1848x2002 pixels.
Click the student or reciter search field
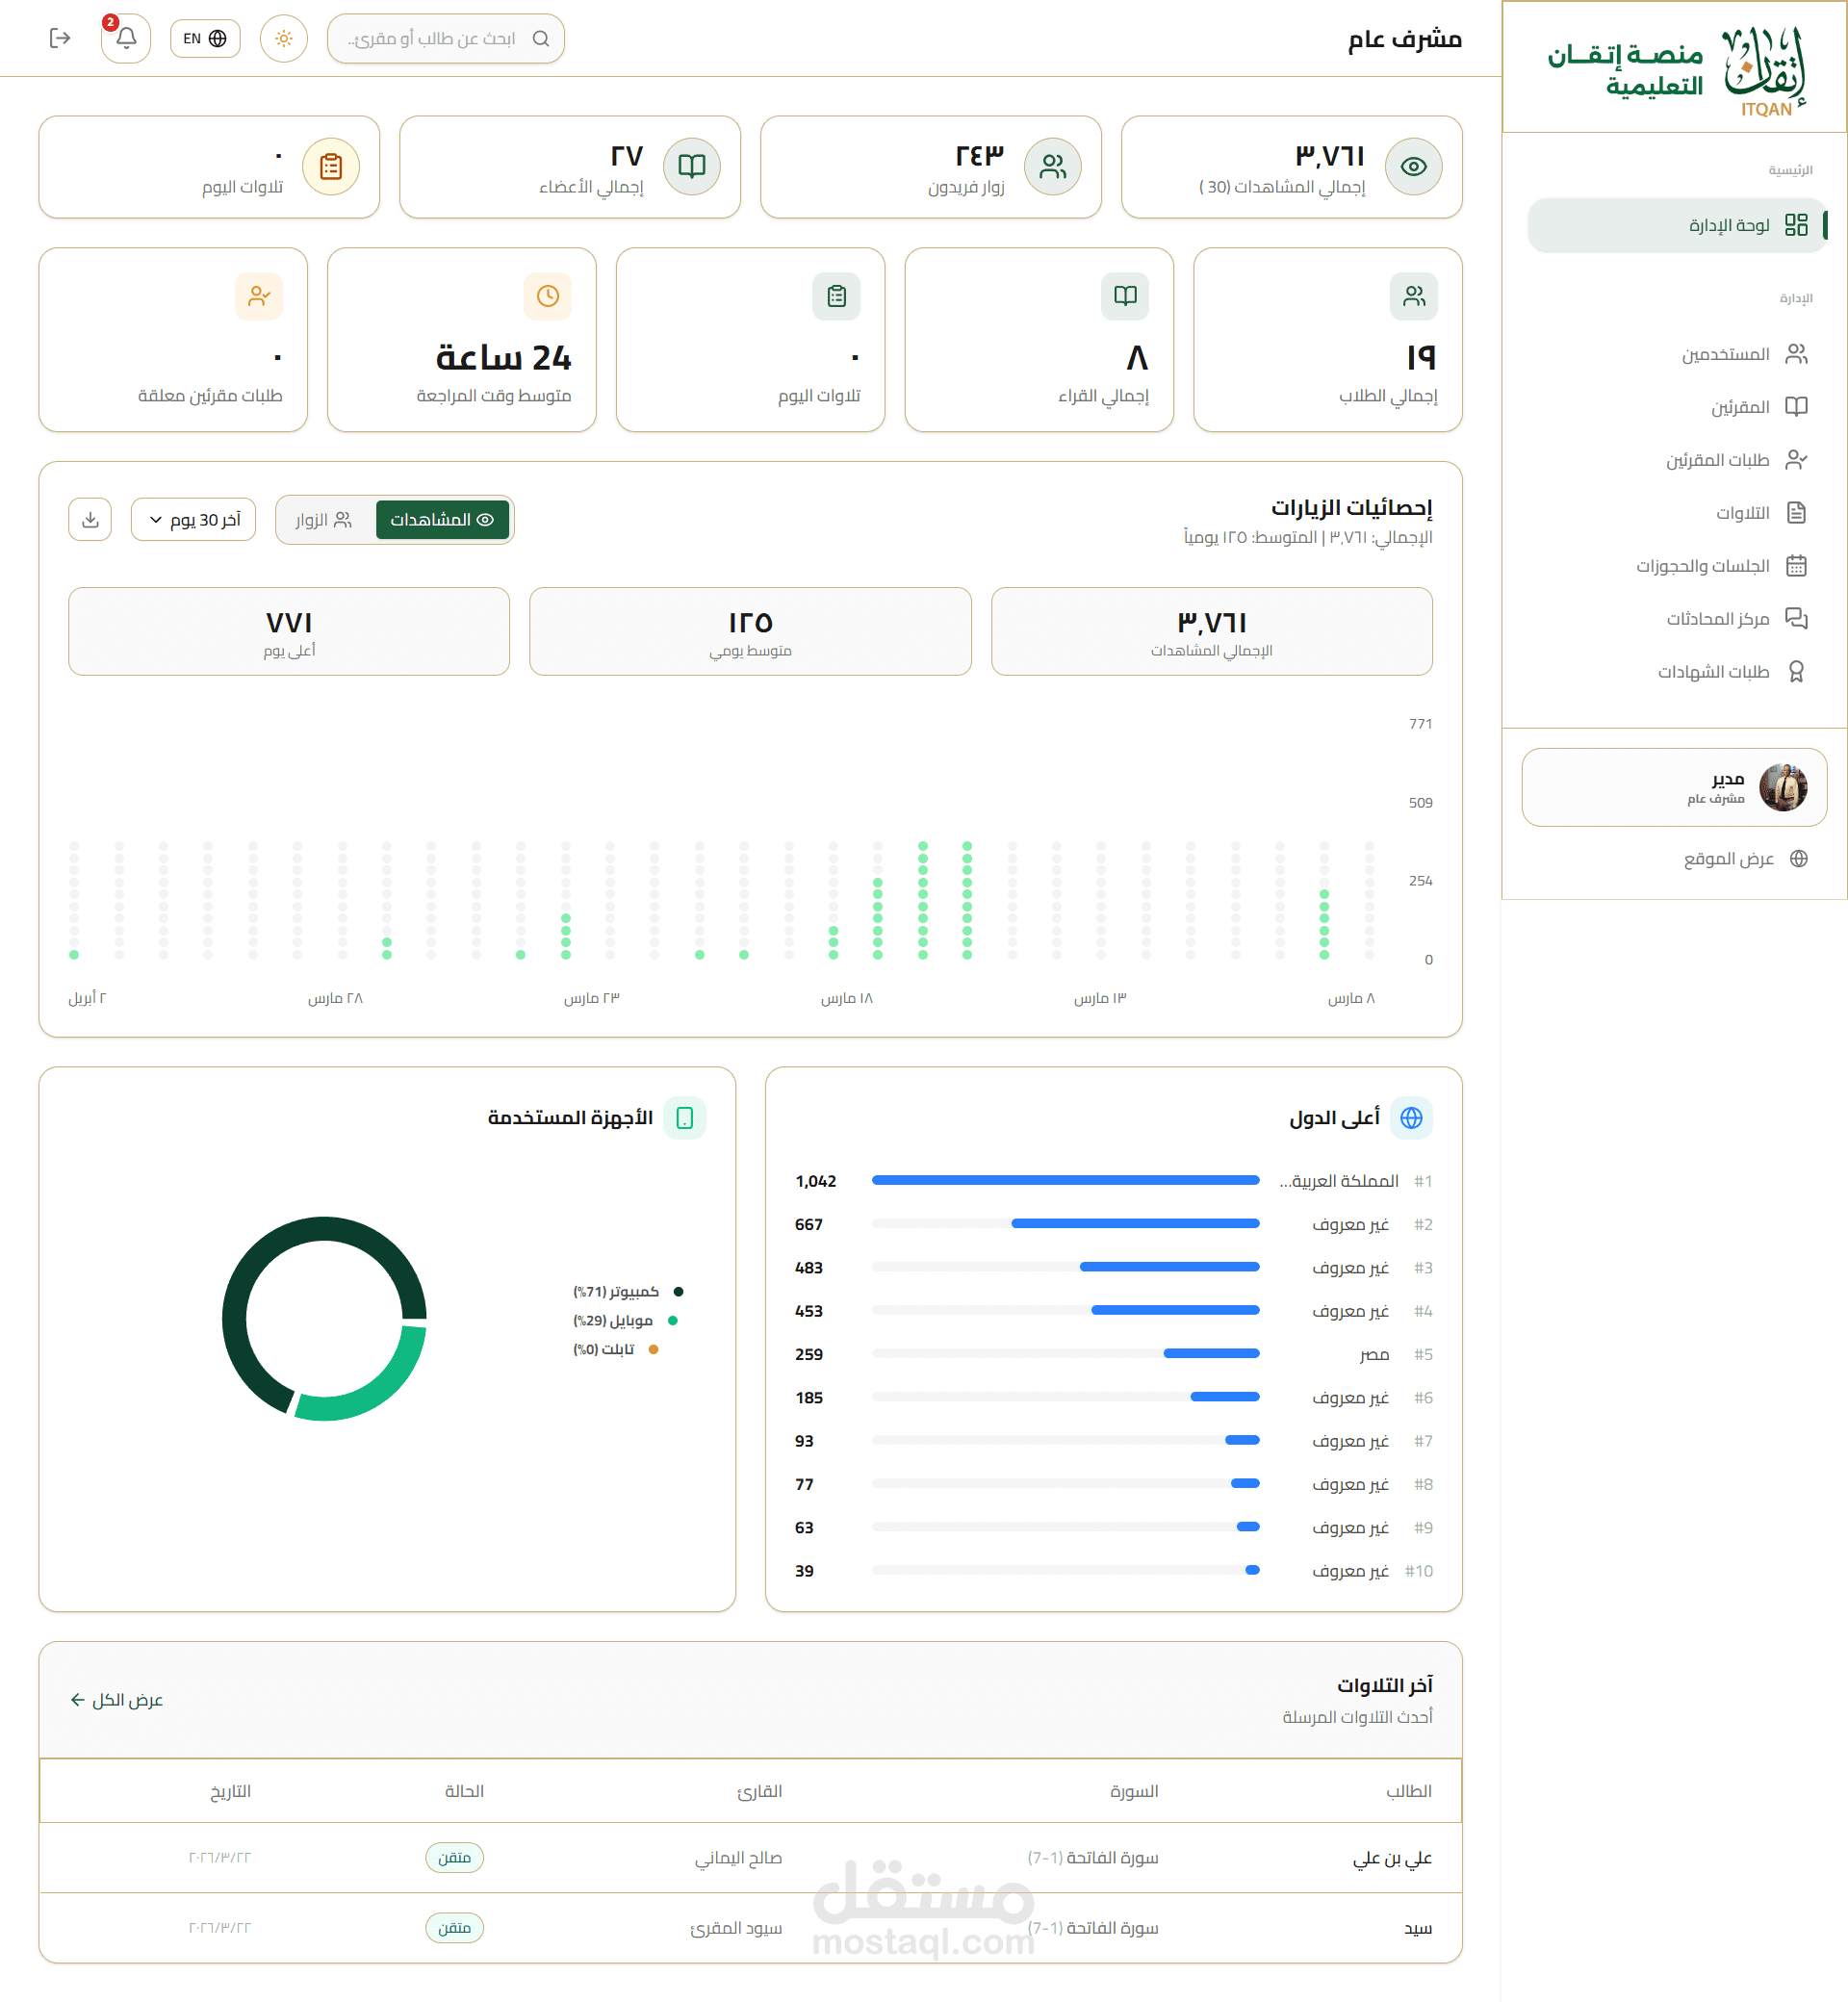pyautogui.click(x=440, y=39)
